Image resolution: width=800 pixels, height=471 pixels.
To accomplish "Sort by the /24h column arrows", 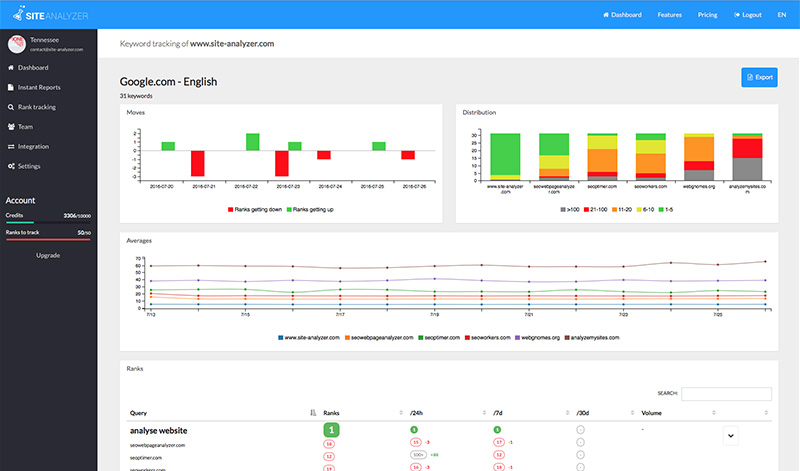I will pos(484,413).
